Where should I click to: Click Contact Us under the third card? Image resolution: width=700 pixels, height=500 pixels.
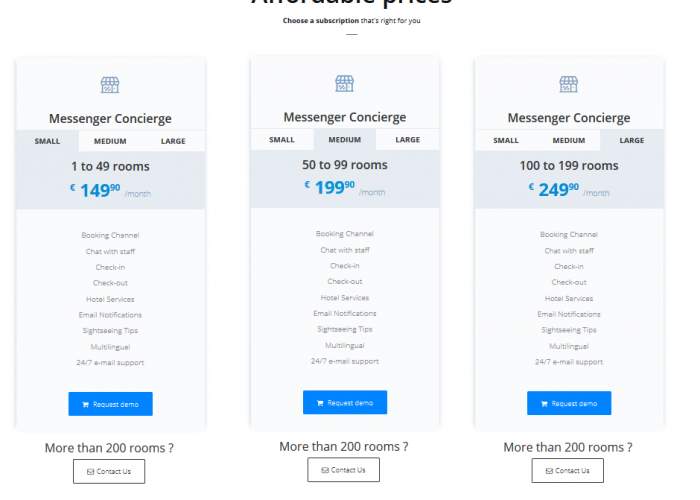[x=567, y=471]
